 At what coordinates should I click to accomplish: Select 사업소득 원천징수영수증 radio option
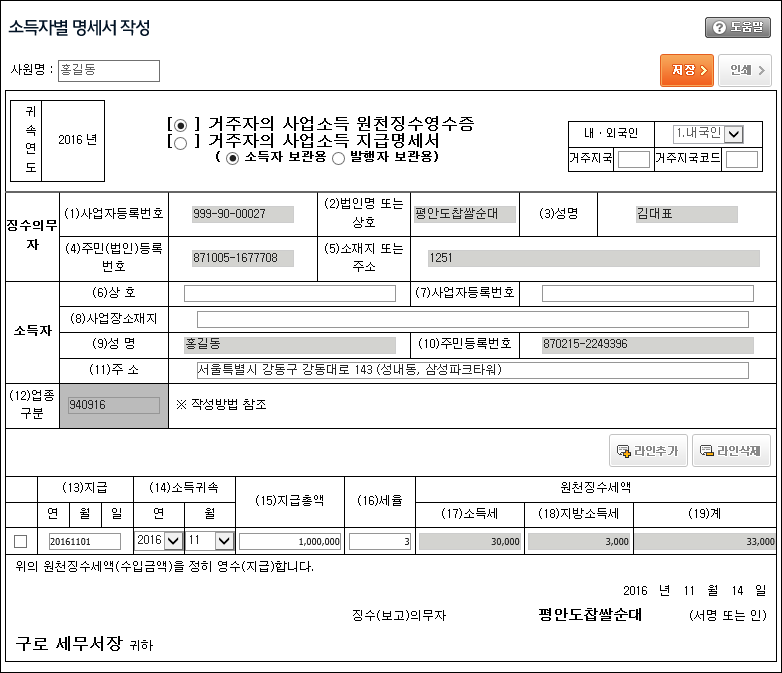(x=181, y=125)
